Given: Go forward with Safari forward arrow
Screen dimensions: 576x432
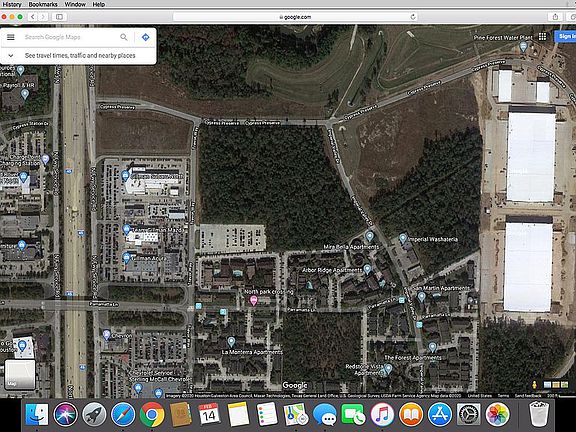Looking at the screenshot, I should [x=43, y=17].
